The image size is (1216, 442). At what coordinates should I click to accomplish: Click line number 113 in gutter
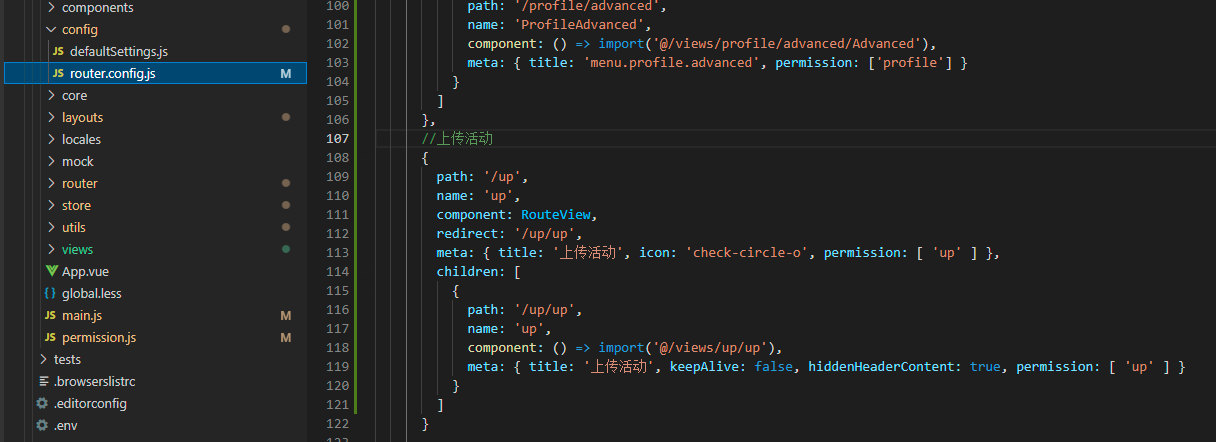(337, 252)
